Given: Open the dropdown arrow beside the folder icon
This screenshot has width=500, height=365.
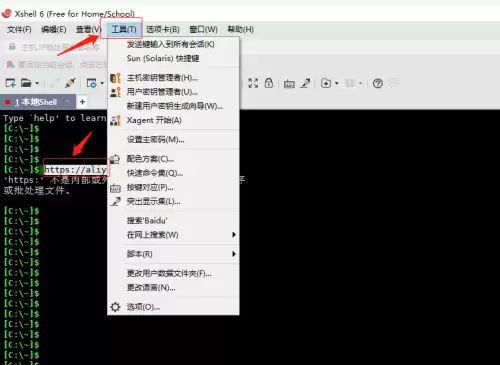Looking at the screenshot, I should click(37, 83).
